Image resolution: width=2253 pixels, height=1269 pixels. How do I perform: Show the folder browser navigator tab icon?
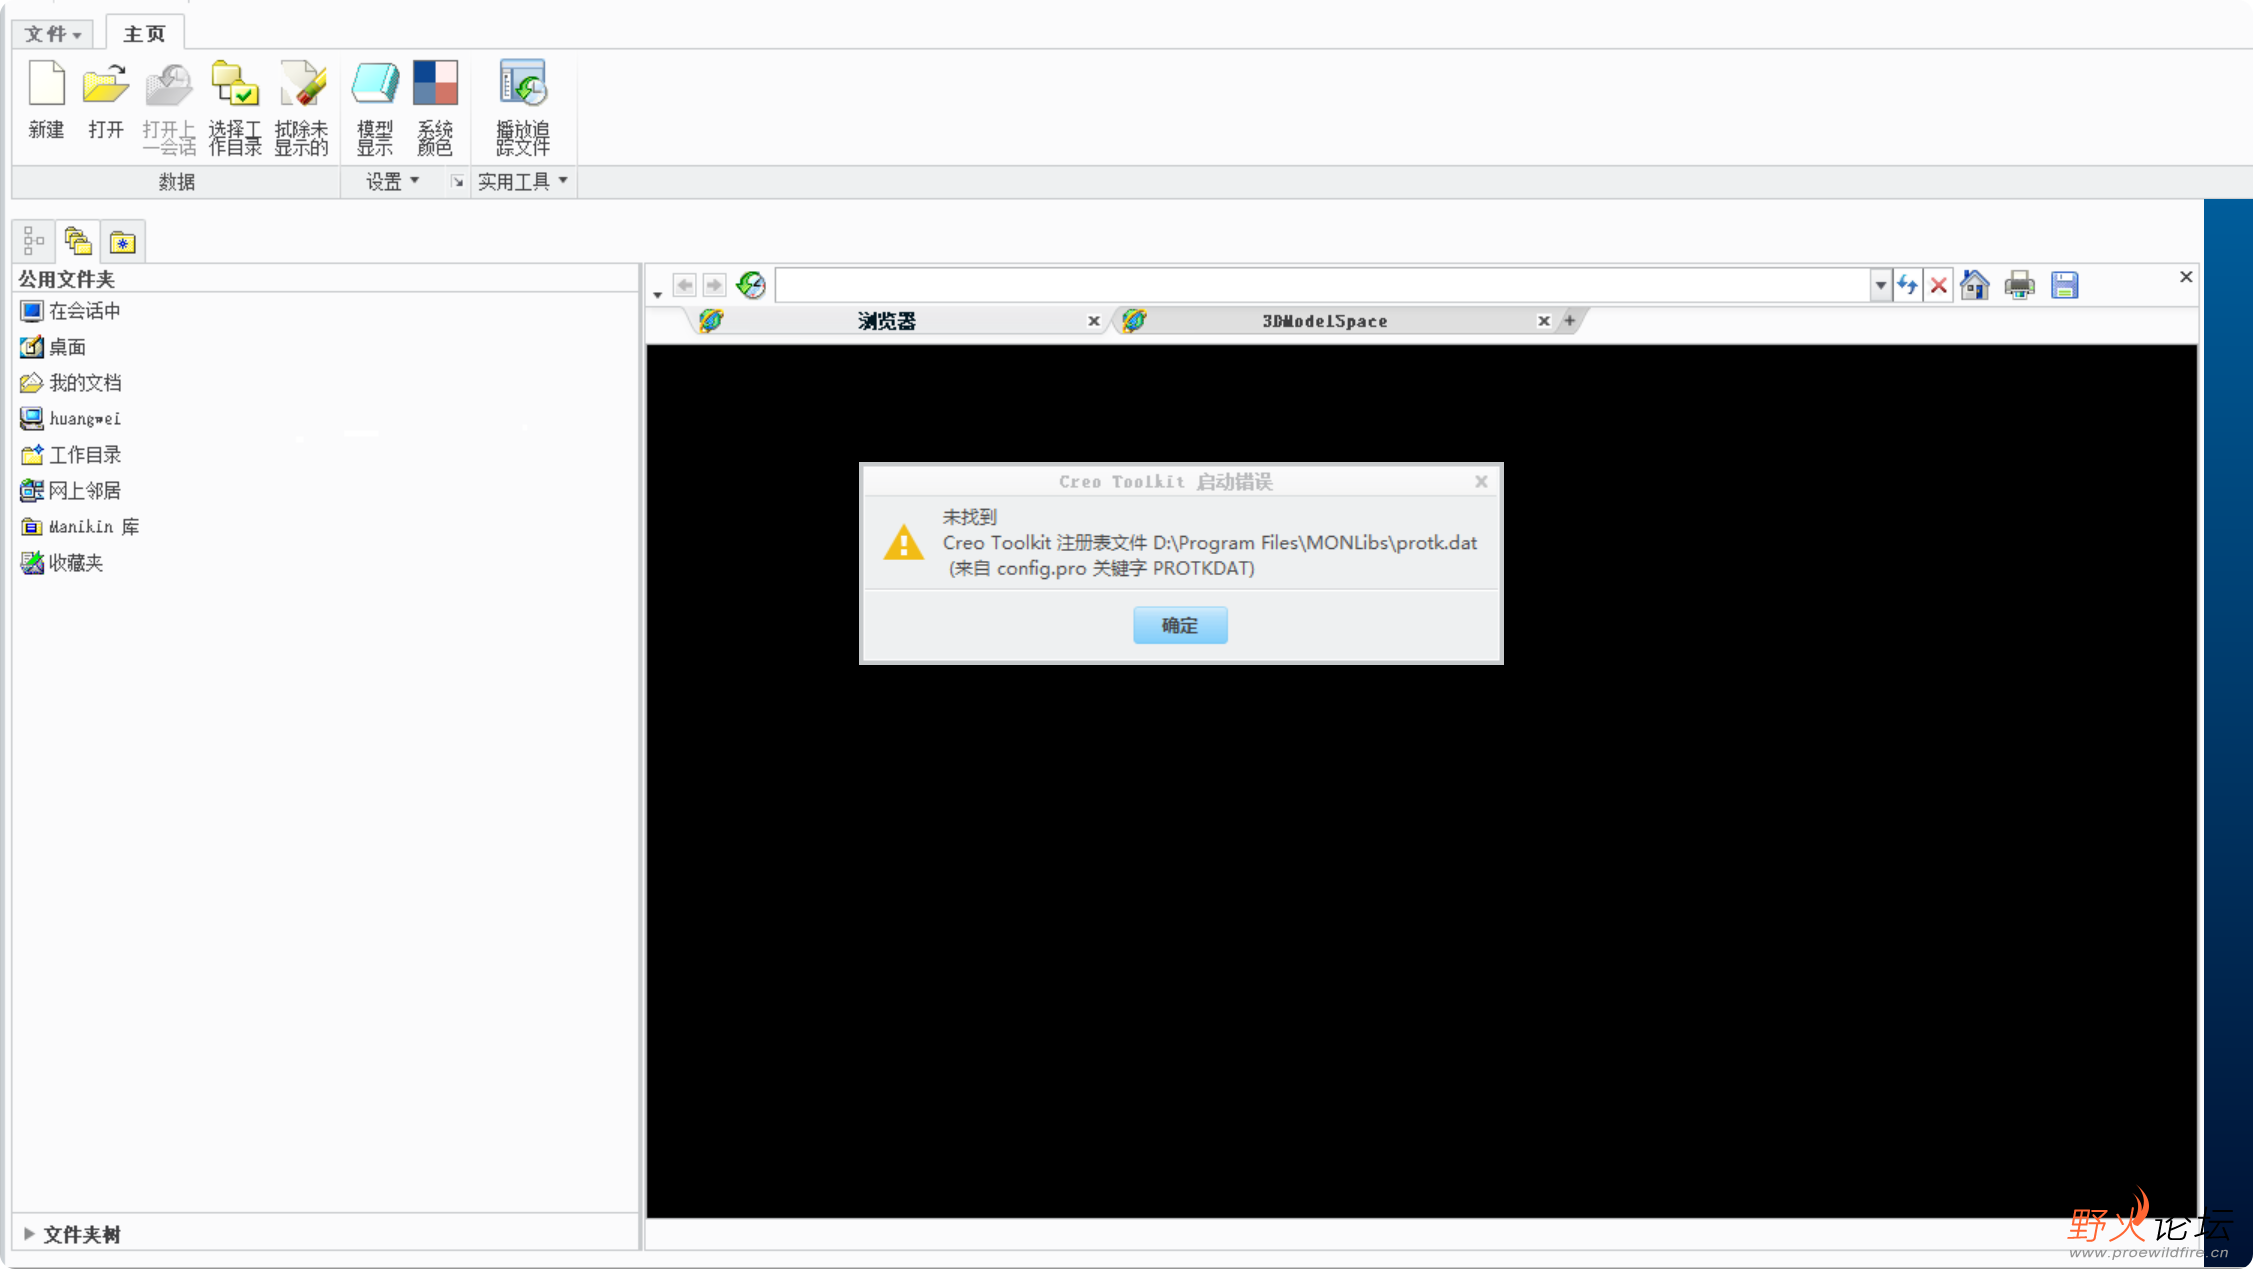pos(78,241)
